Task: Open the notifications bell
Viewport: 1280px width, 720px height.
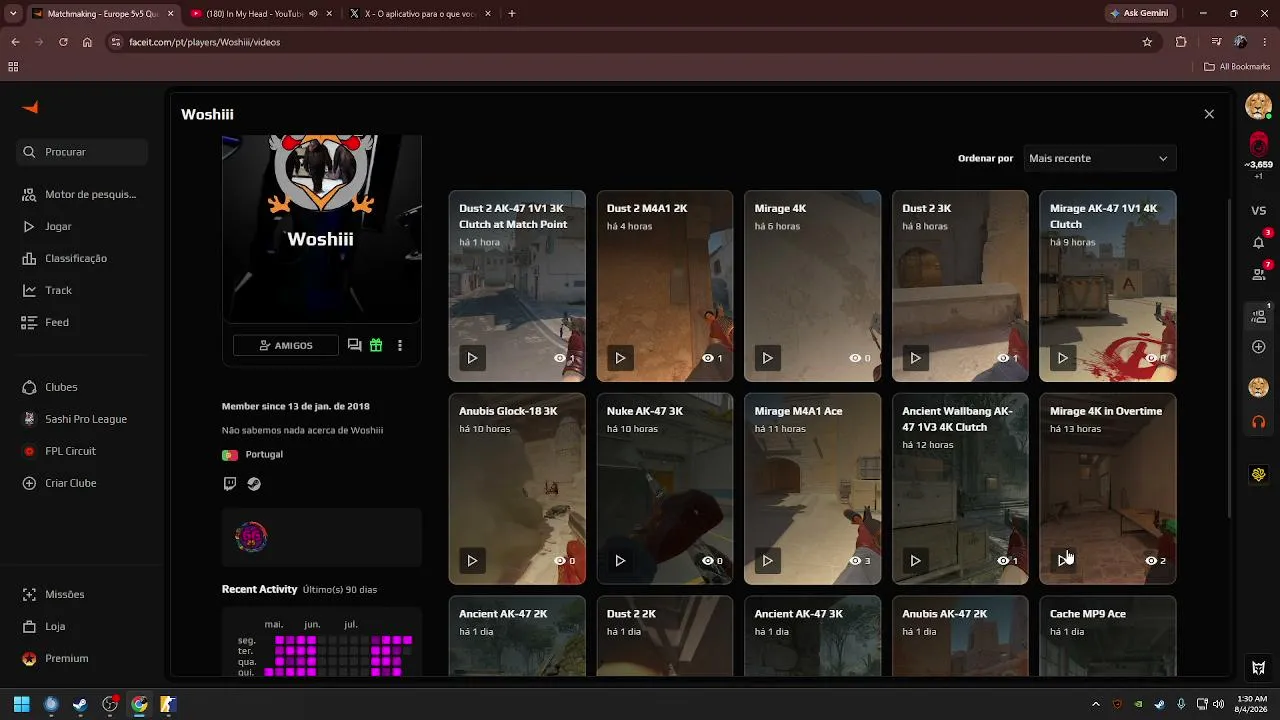Action: click(x=1258, y=242)
